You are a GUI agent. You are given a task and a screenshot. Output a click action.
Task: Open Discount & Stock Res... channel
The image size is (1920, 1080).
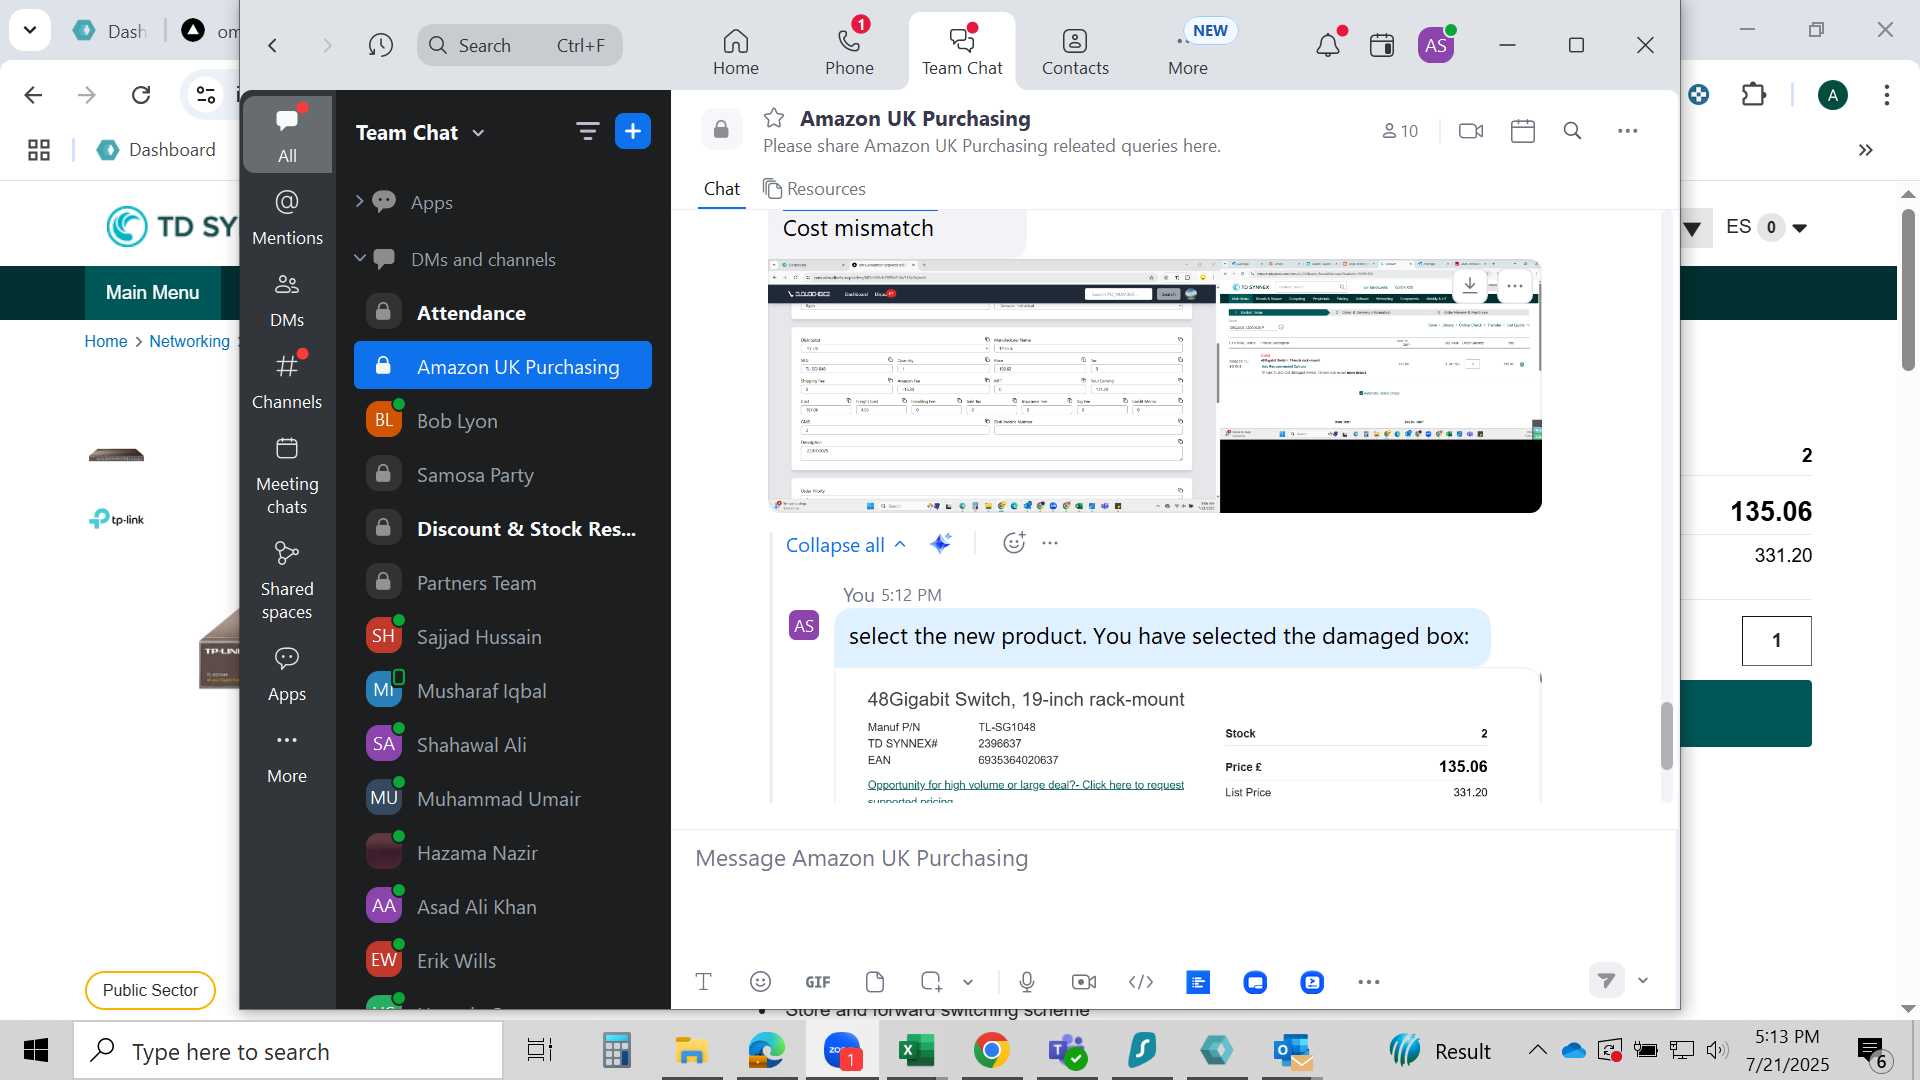click(502, 529)
